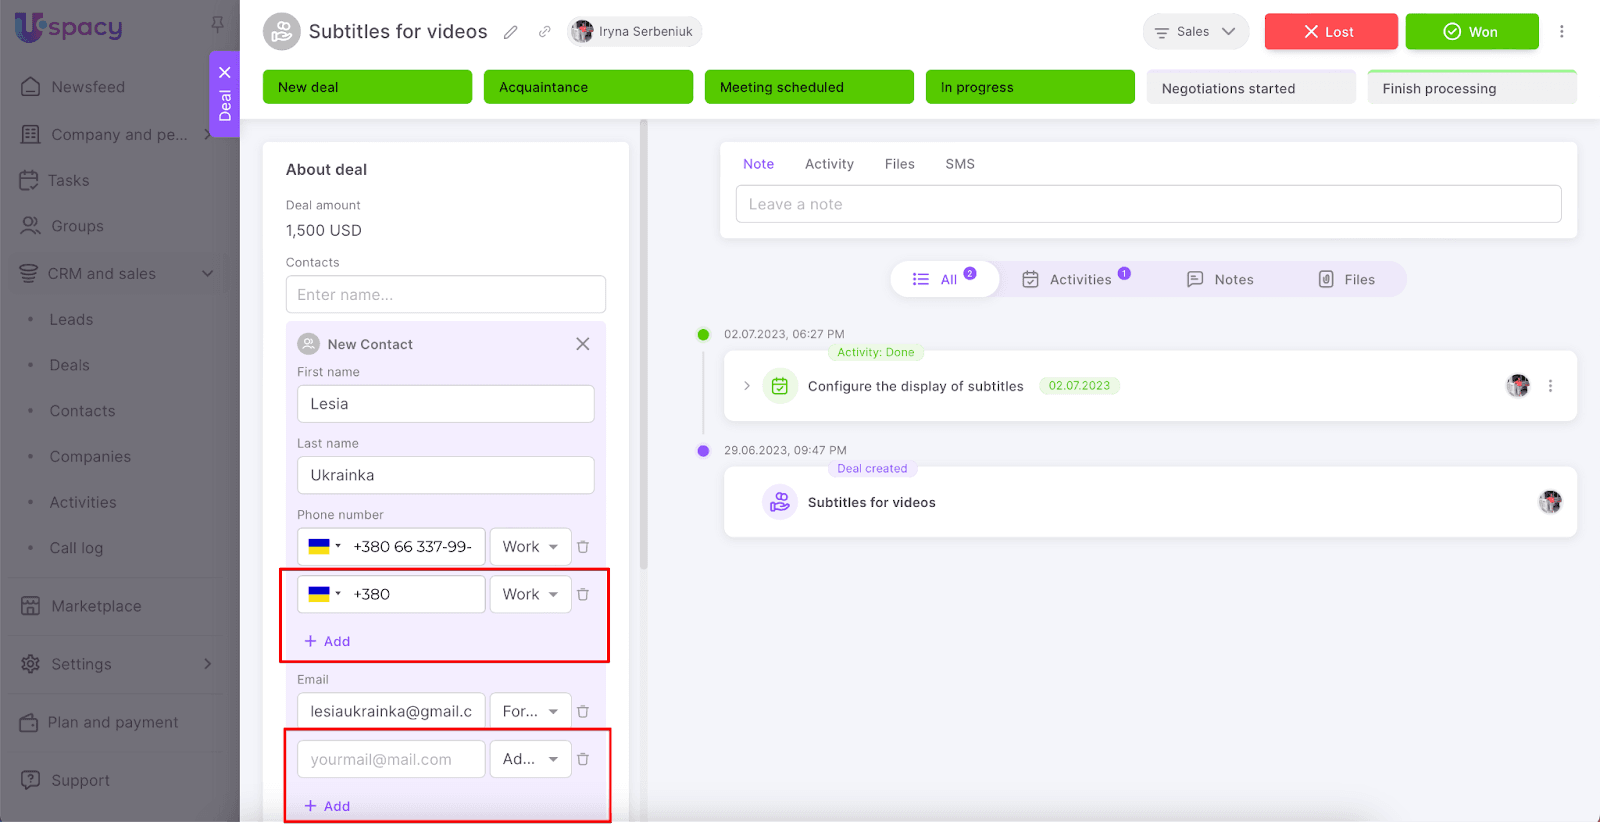Open the three-dot menu on subtitles activity
1600x825 pixels.
(1550, 386)
